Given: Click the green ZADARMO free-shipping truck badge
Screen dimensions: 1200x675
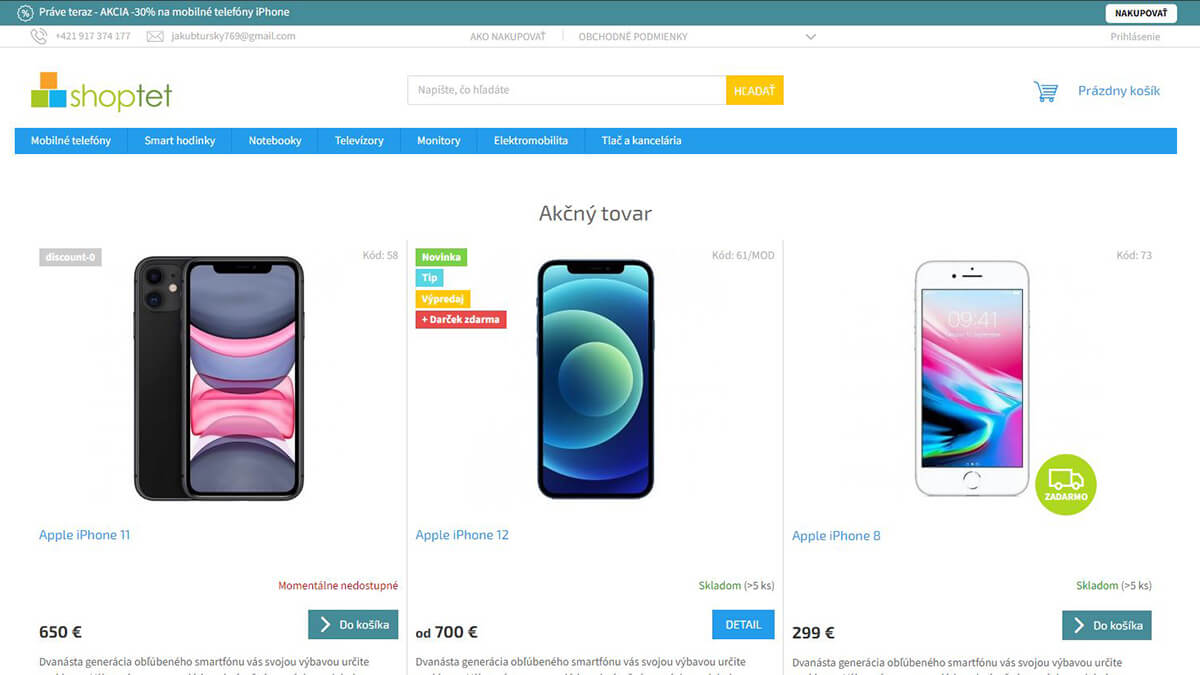Looking at the screenshot, I should pyautogui.click(x=1066, y=484).
